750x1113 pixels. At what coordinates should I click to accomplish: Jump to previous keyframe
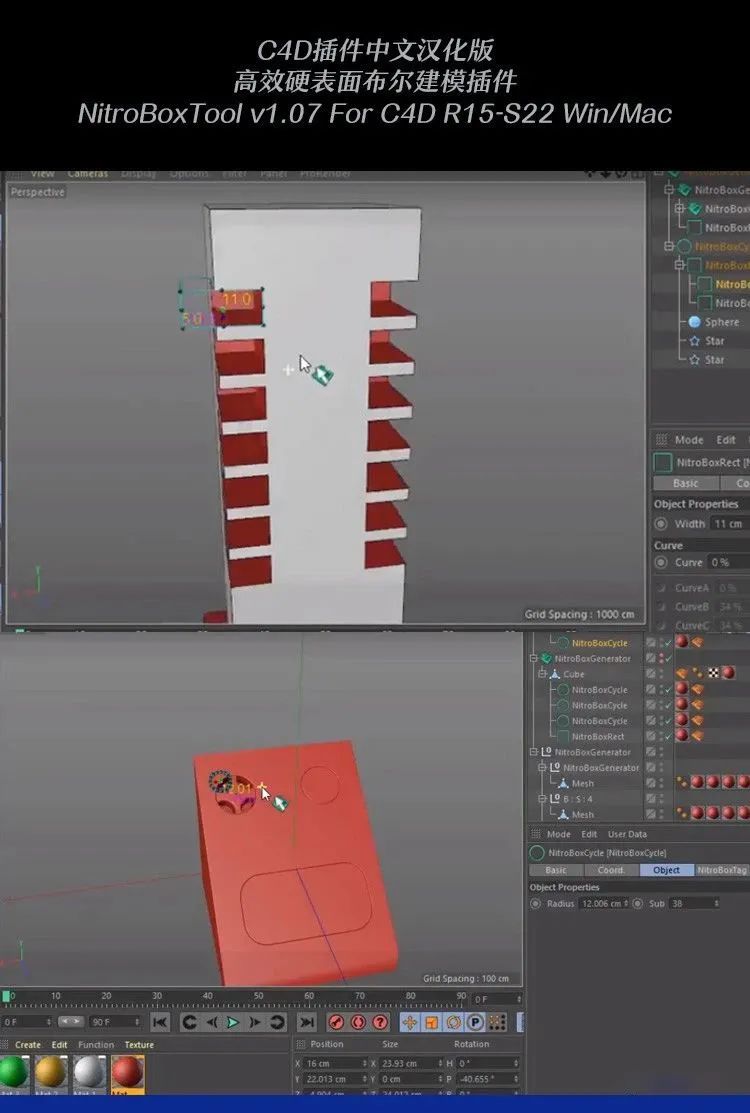coord(189,1022)
